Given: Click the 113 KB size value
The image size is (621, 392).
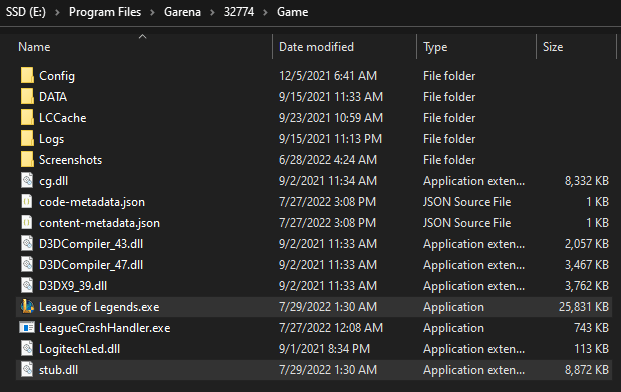Looking at the screenshot, I should click(591, 349).
